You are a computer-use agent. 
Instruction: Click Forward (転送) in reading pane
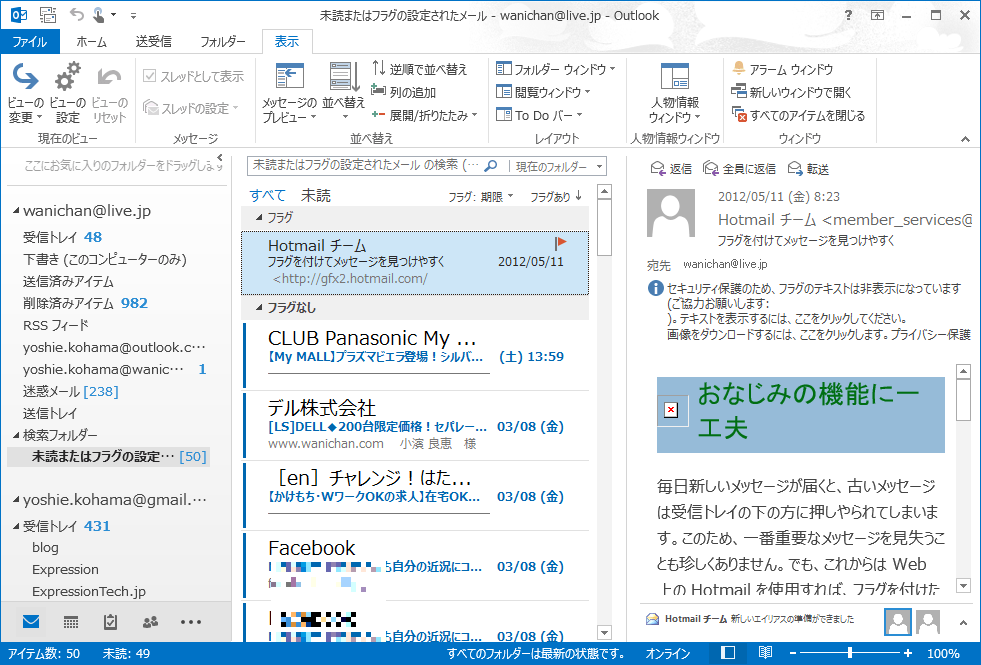tap(808, 169)
